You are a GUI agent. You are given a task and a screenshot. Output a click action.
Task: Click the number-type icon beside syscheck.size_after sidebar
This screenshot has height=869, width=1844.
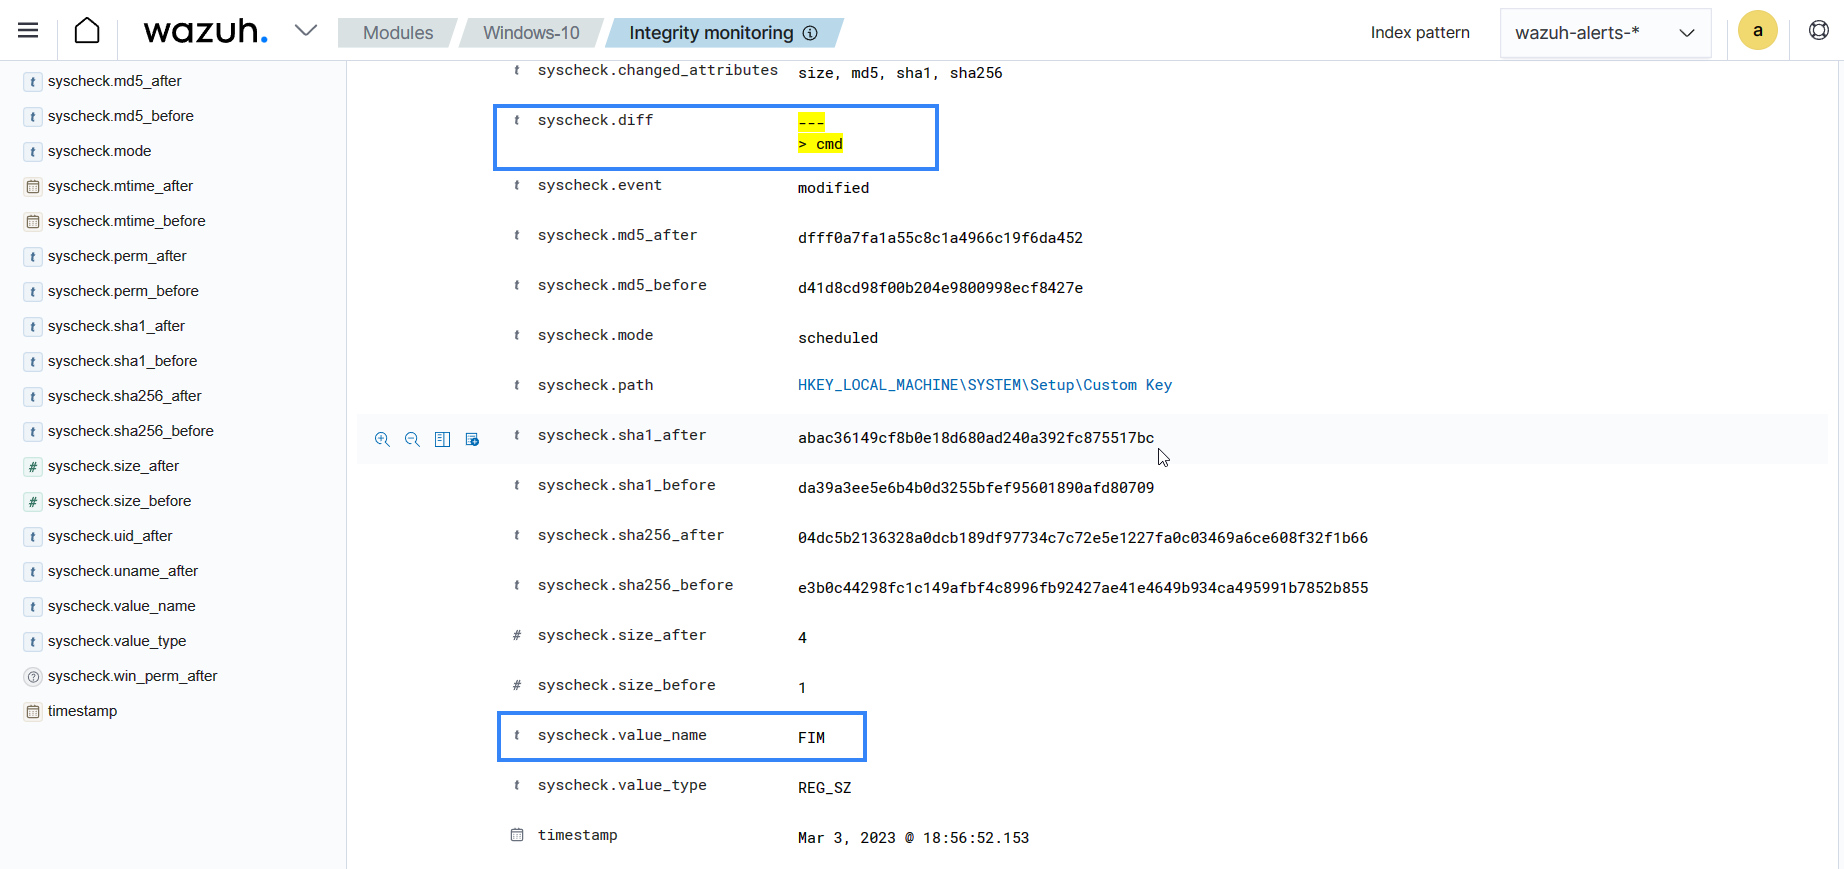33,467
